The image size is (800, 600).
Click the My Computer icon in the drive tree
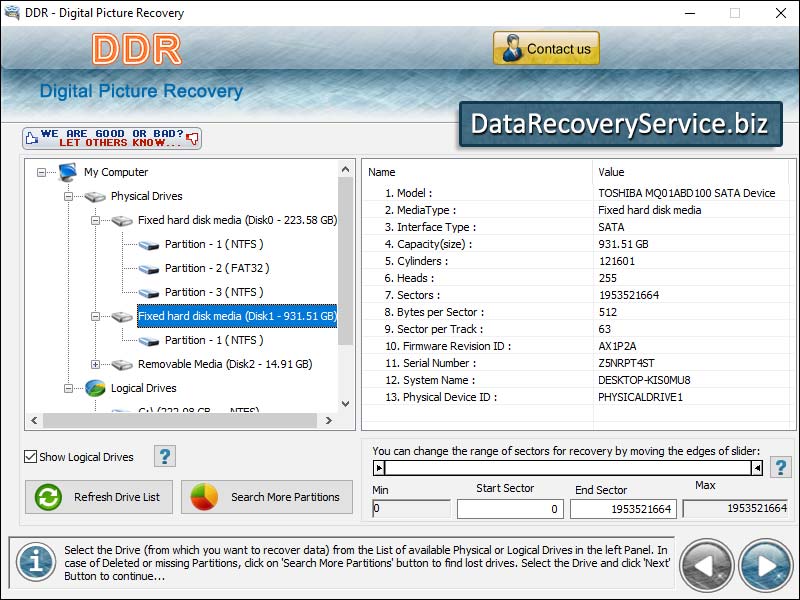coord(66,172)
